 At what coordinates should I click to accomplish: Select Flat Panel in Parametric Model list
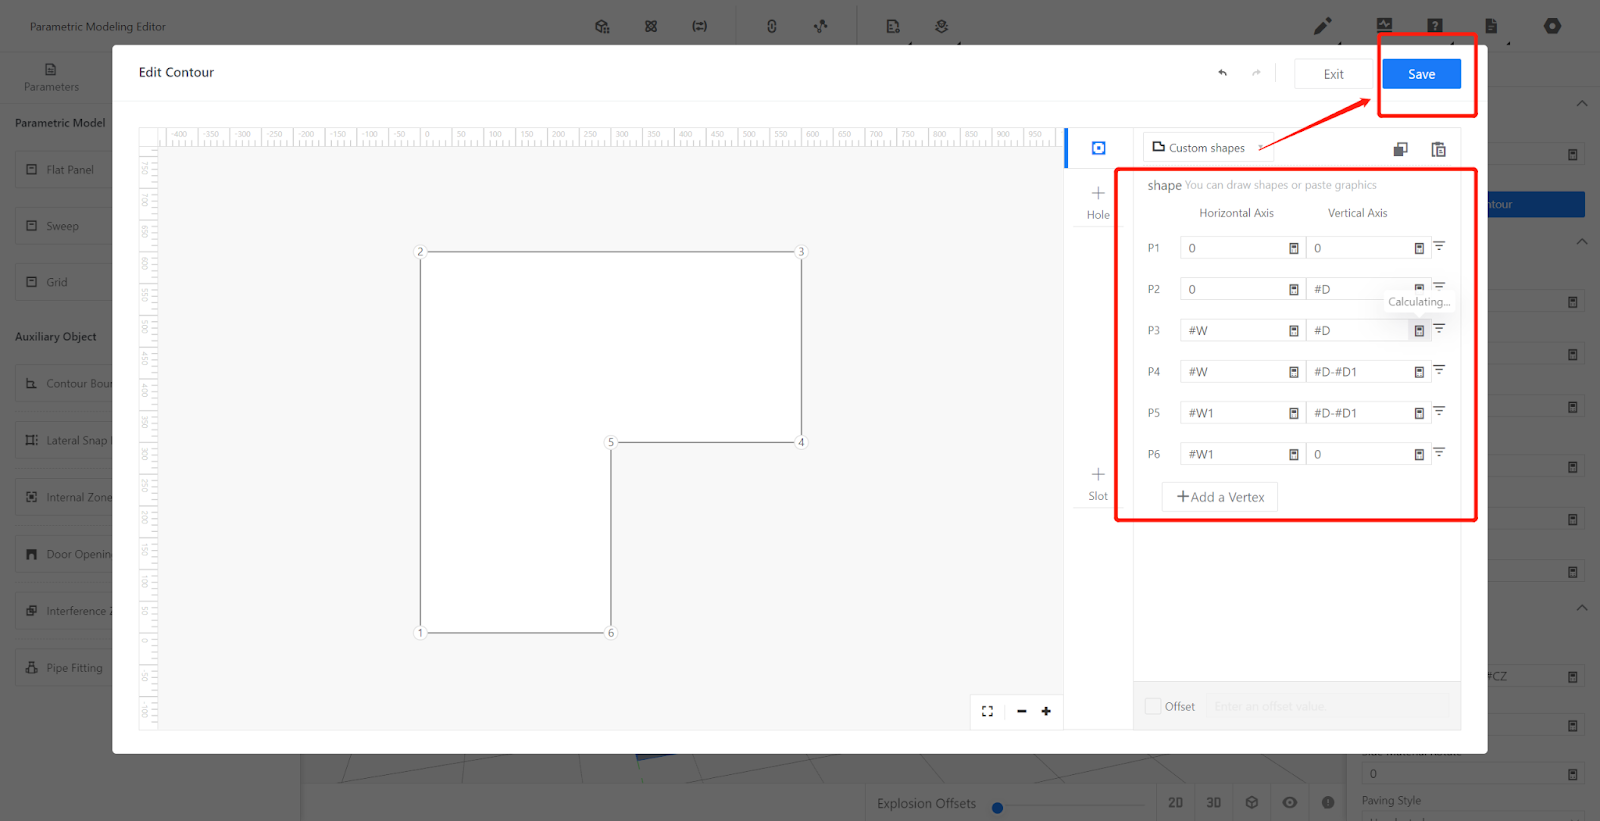pos(64,170)
